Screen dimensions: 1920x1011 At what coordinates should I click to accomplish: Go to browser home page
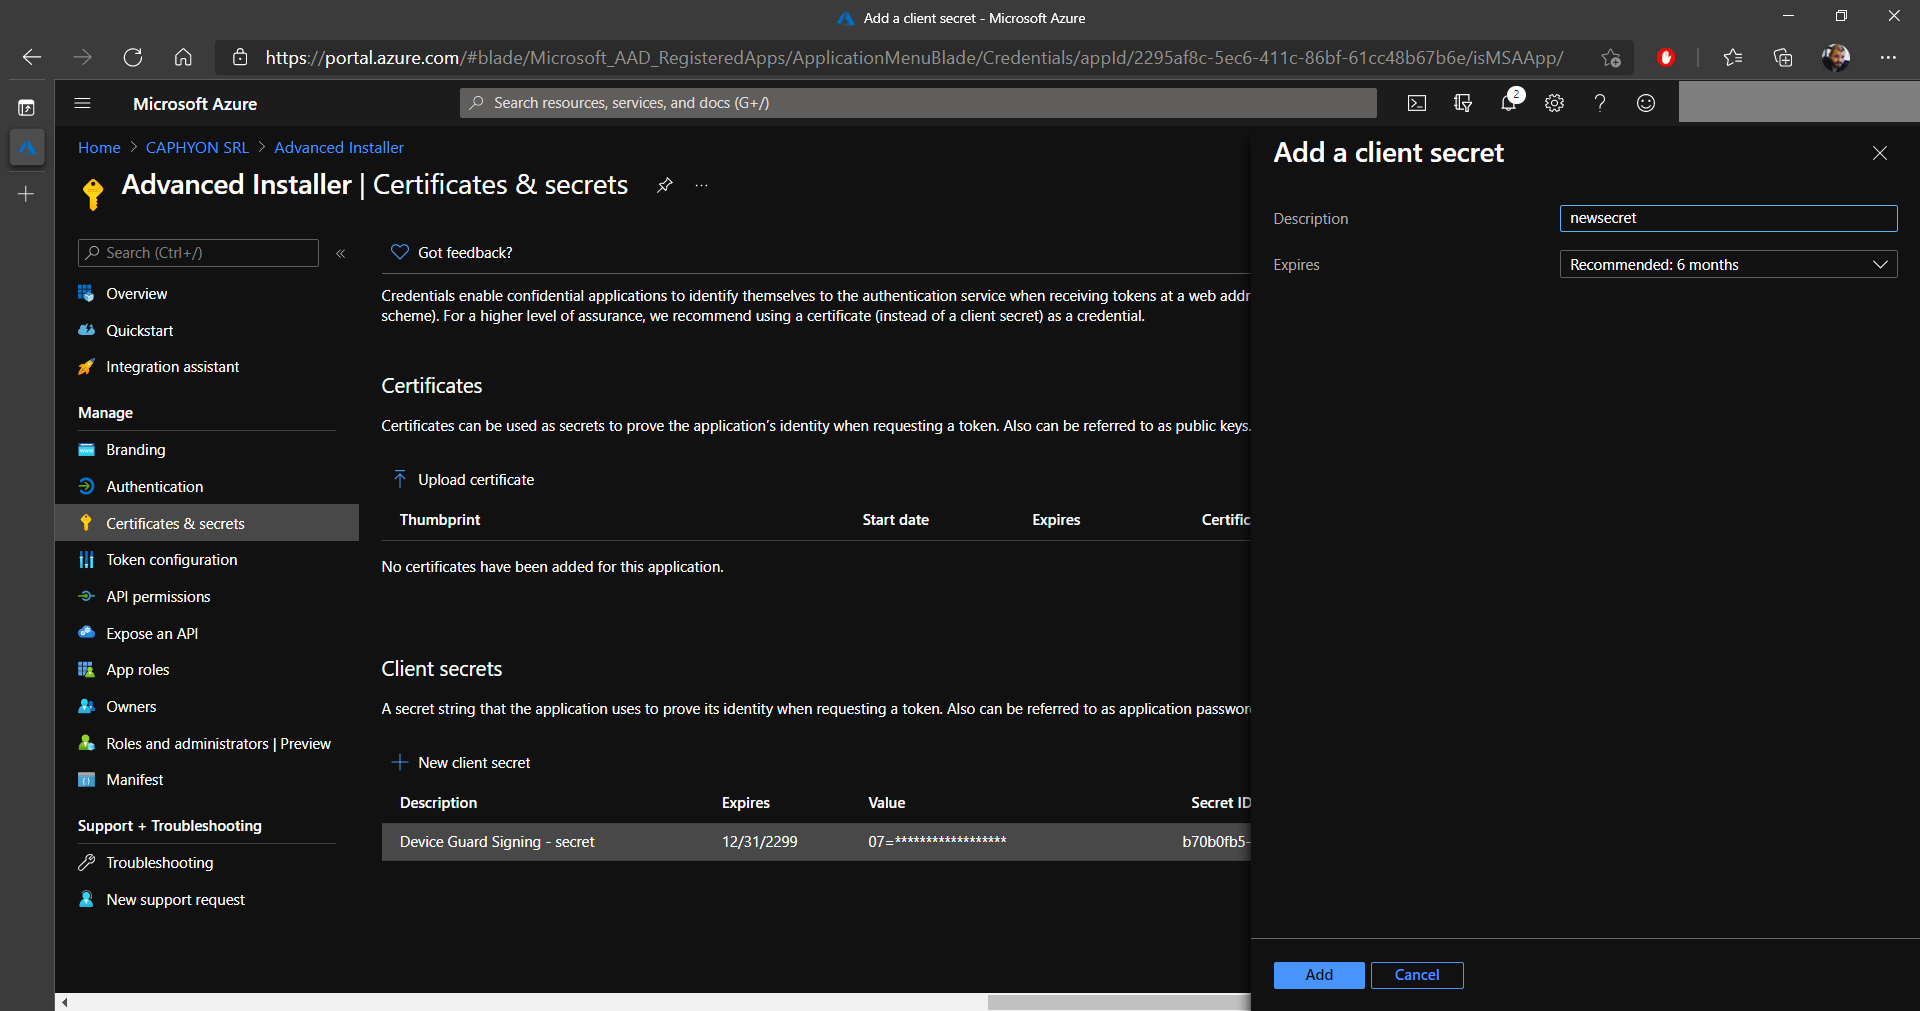tap(183, 57)
